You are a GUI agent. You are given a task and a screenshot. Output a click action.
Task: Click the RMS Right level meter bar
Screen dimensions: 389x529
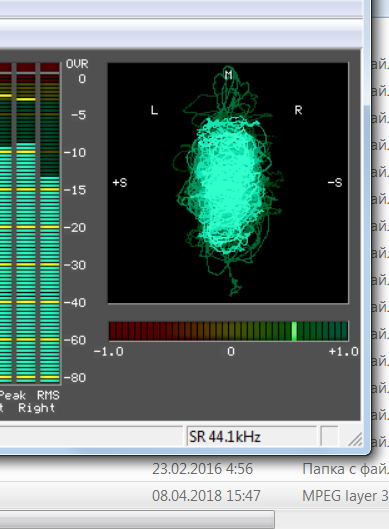[50, 223]
